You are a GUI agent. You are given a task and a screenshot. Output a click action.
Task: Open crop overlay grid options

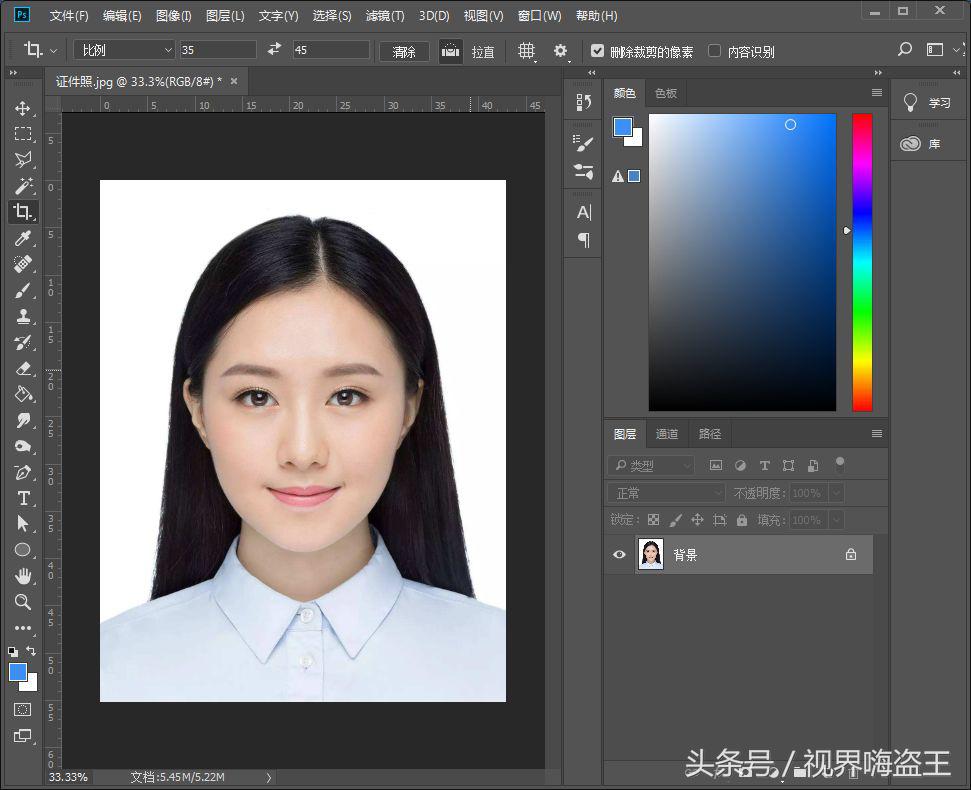(526, 51)
